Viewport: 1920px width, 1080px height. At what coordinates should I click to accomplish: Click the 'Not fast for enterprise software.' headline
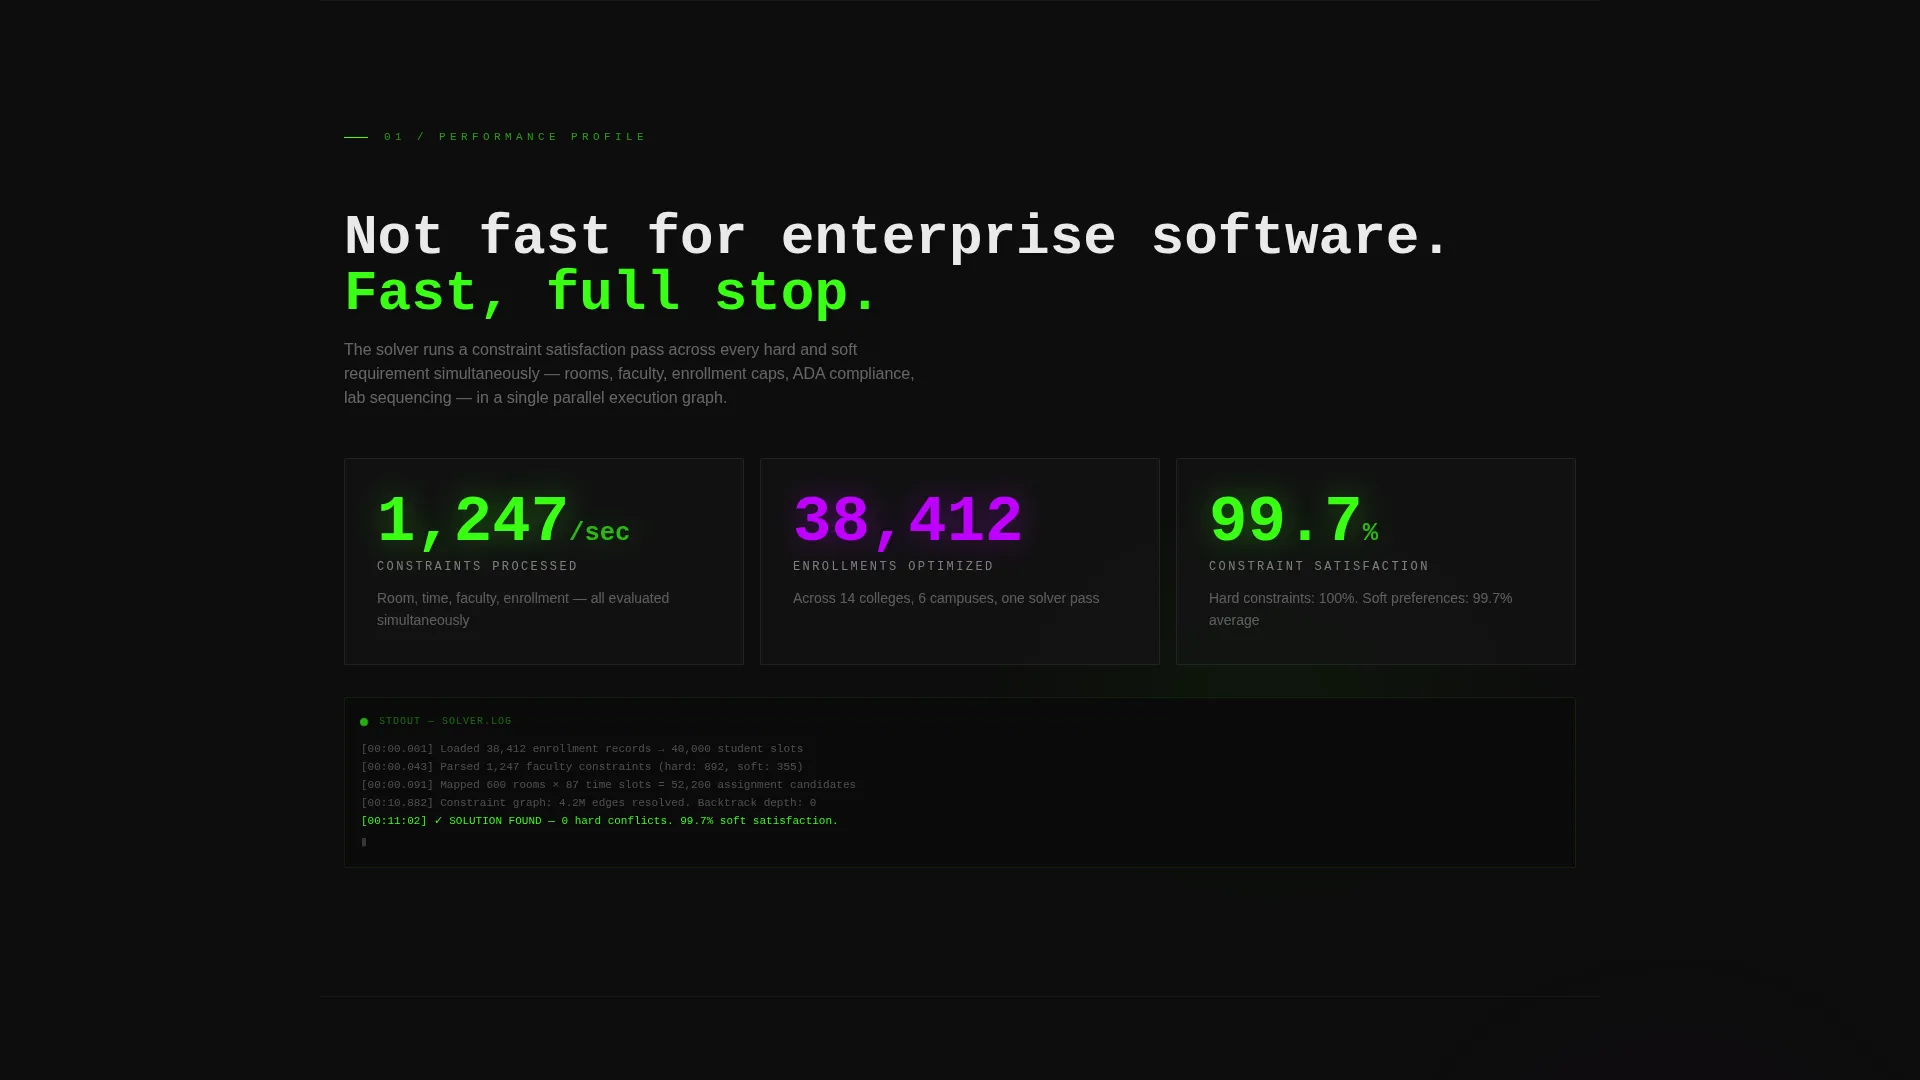[x=896, y=238]
